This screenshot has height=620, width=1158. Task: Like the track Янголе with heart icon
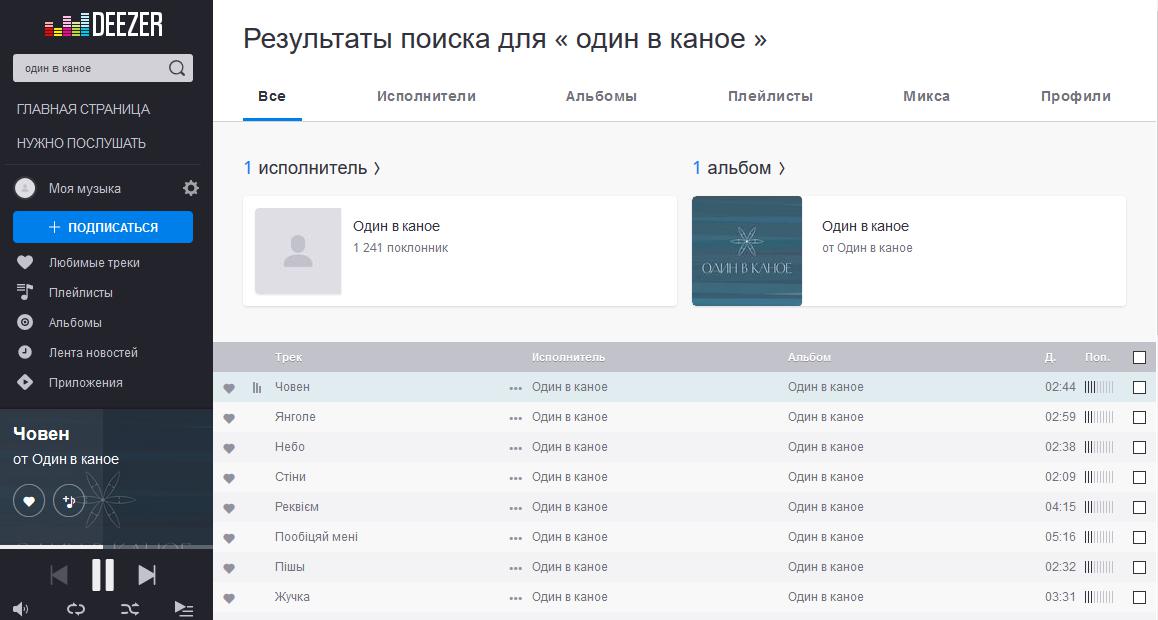coord(229,418)
